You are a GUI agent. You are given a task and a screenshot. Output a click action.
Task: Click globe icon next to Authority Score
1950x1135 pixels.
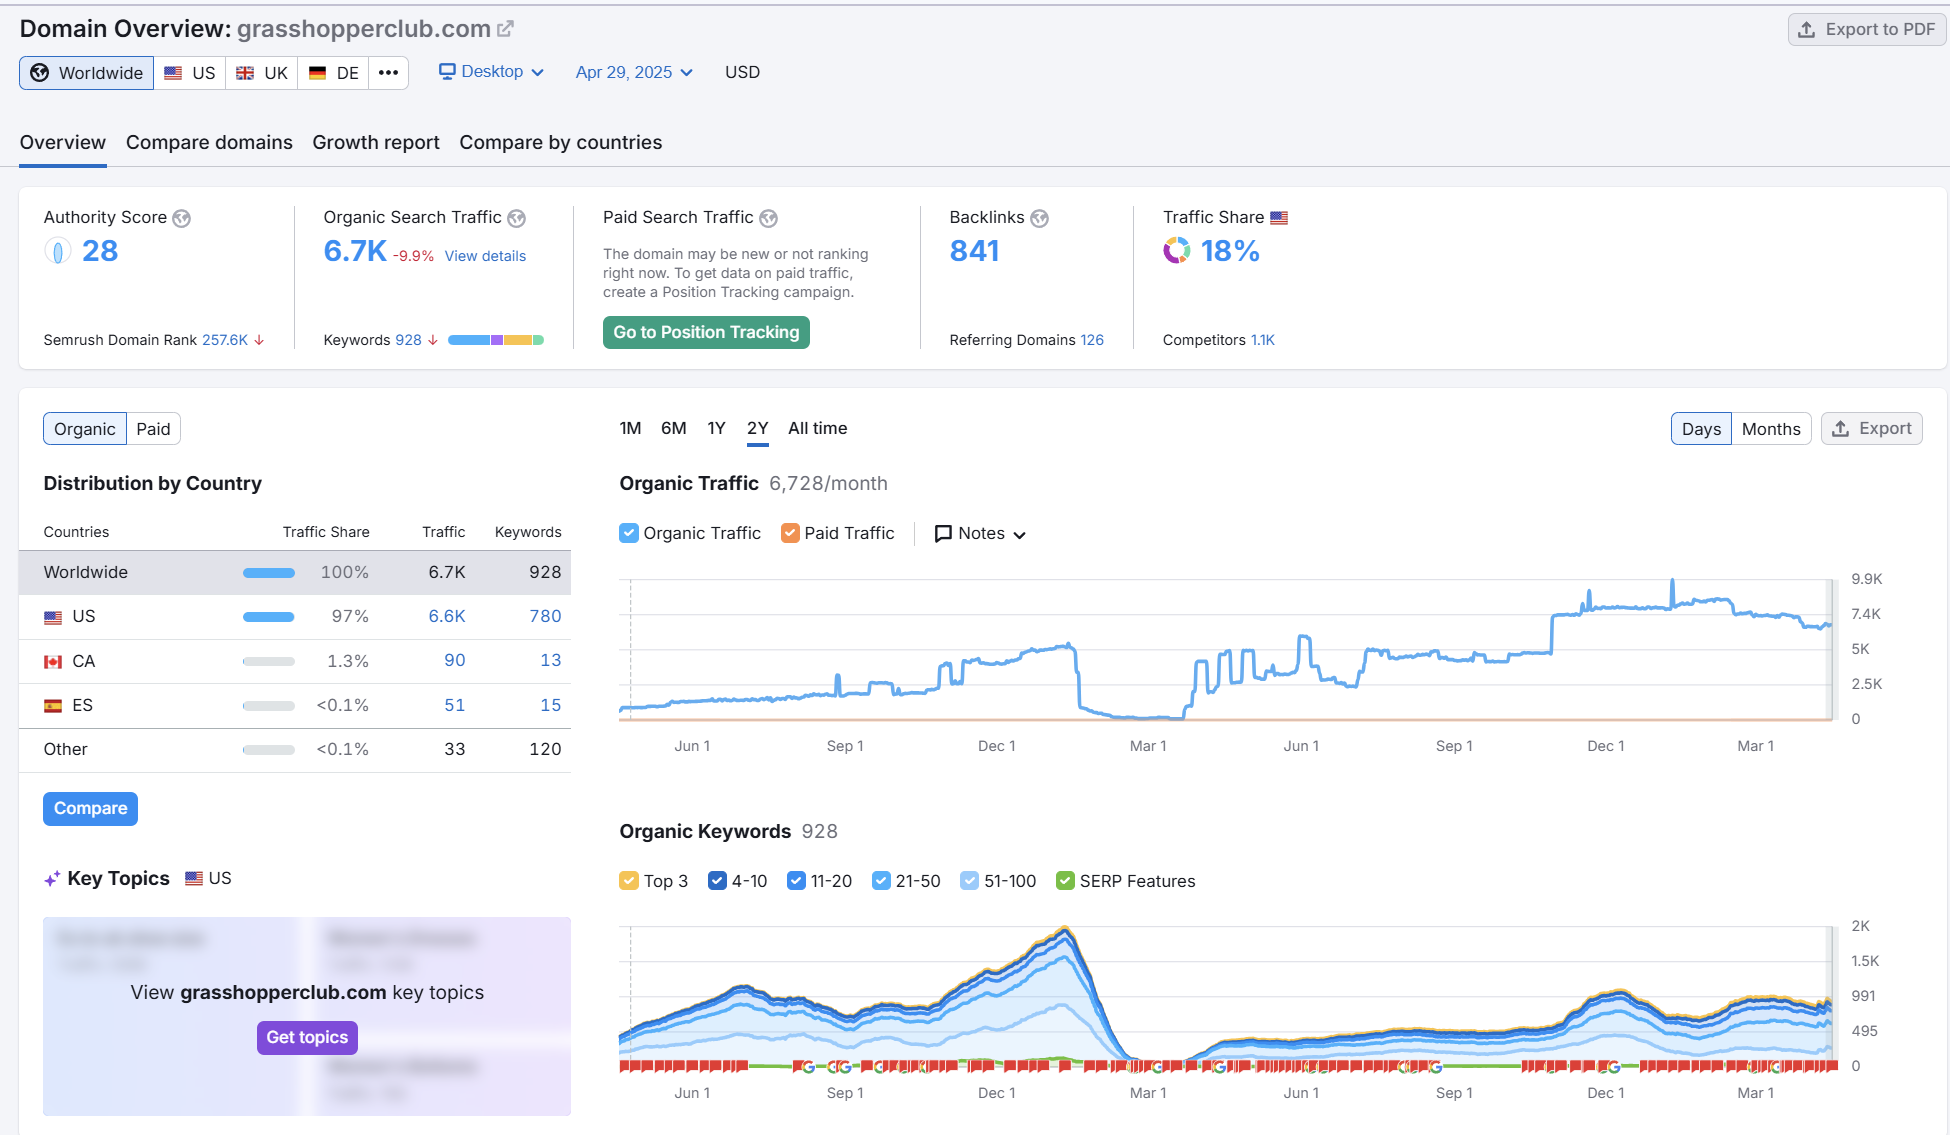coord(181,218)
